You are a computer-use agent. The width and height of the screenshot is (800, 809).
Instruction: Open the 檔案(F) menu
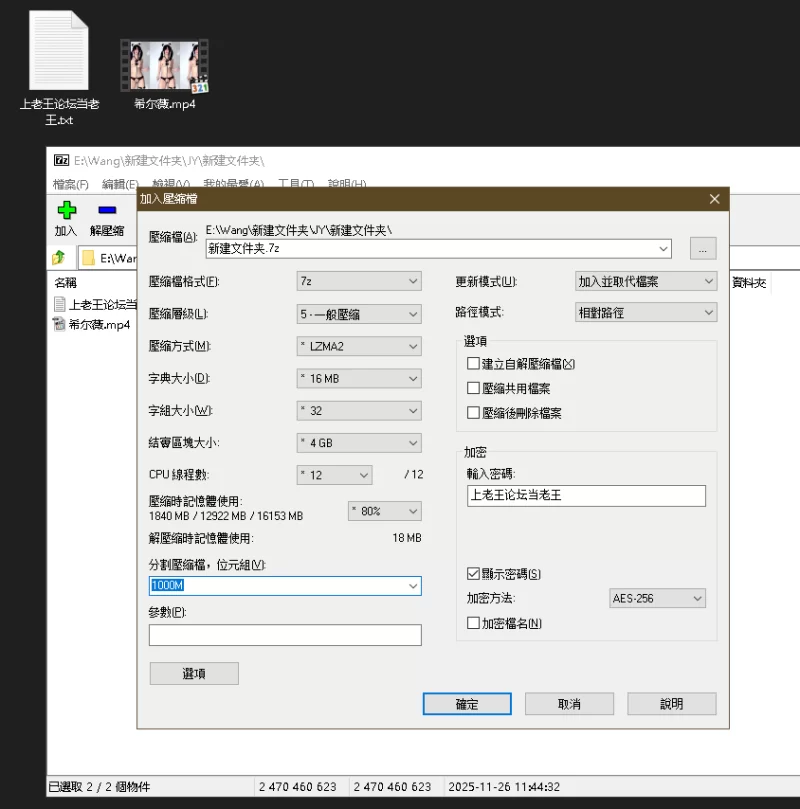click(70, 184)
